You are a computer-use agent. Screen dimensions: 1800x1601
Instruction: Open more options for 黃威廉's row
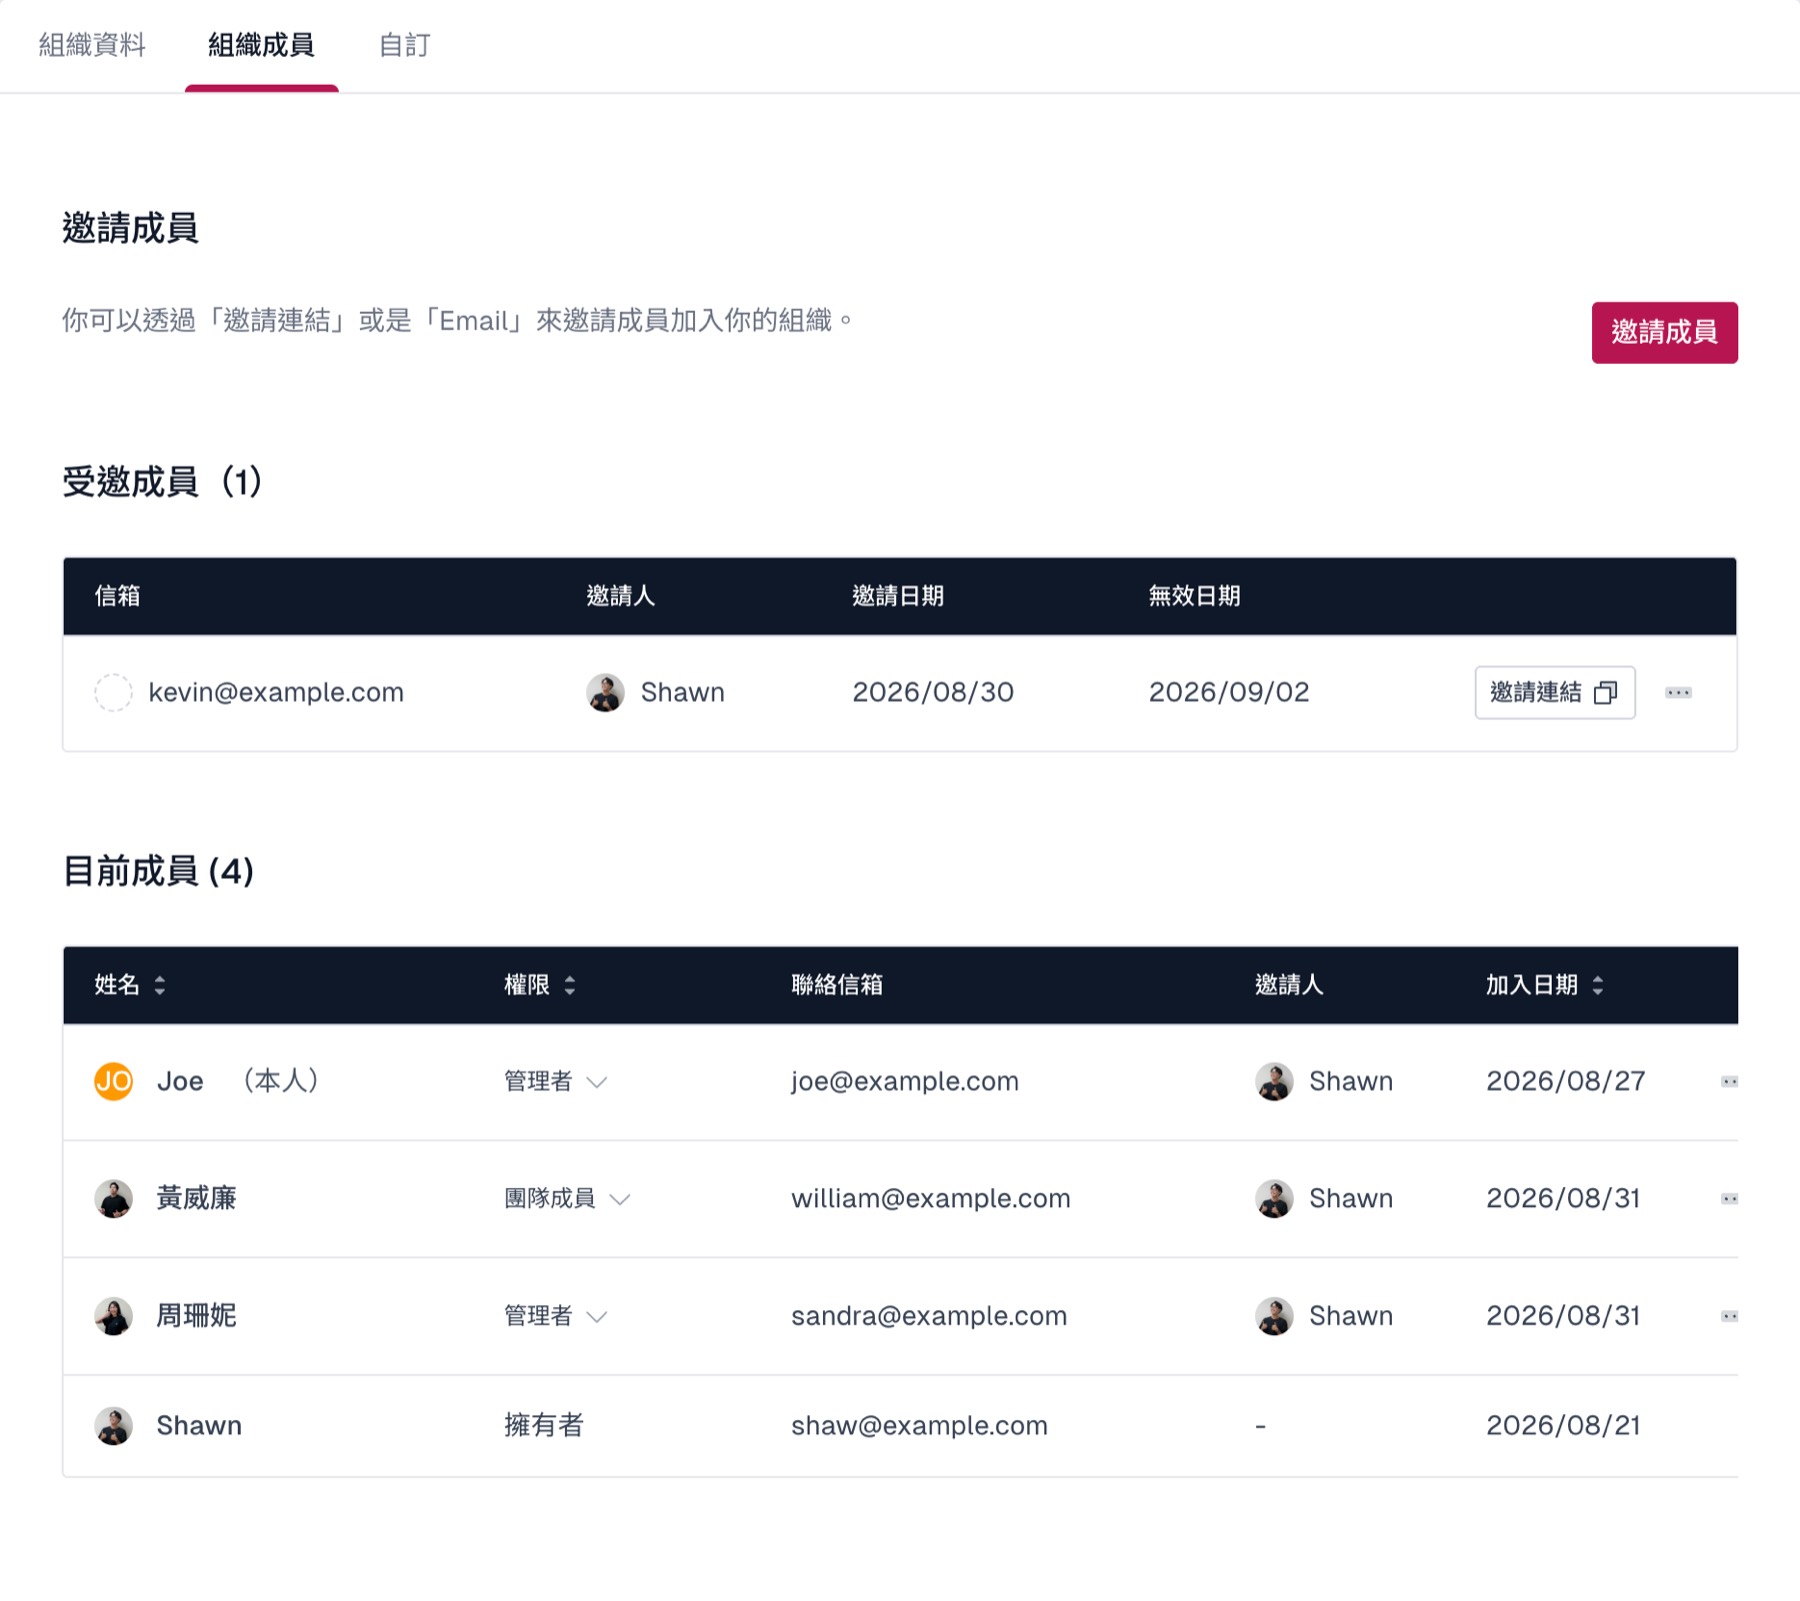click(x=1729, y=1198)
